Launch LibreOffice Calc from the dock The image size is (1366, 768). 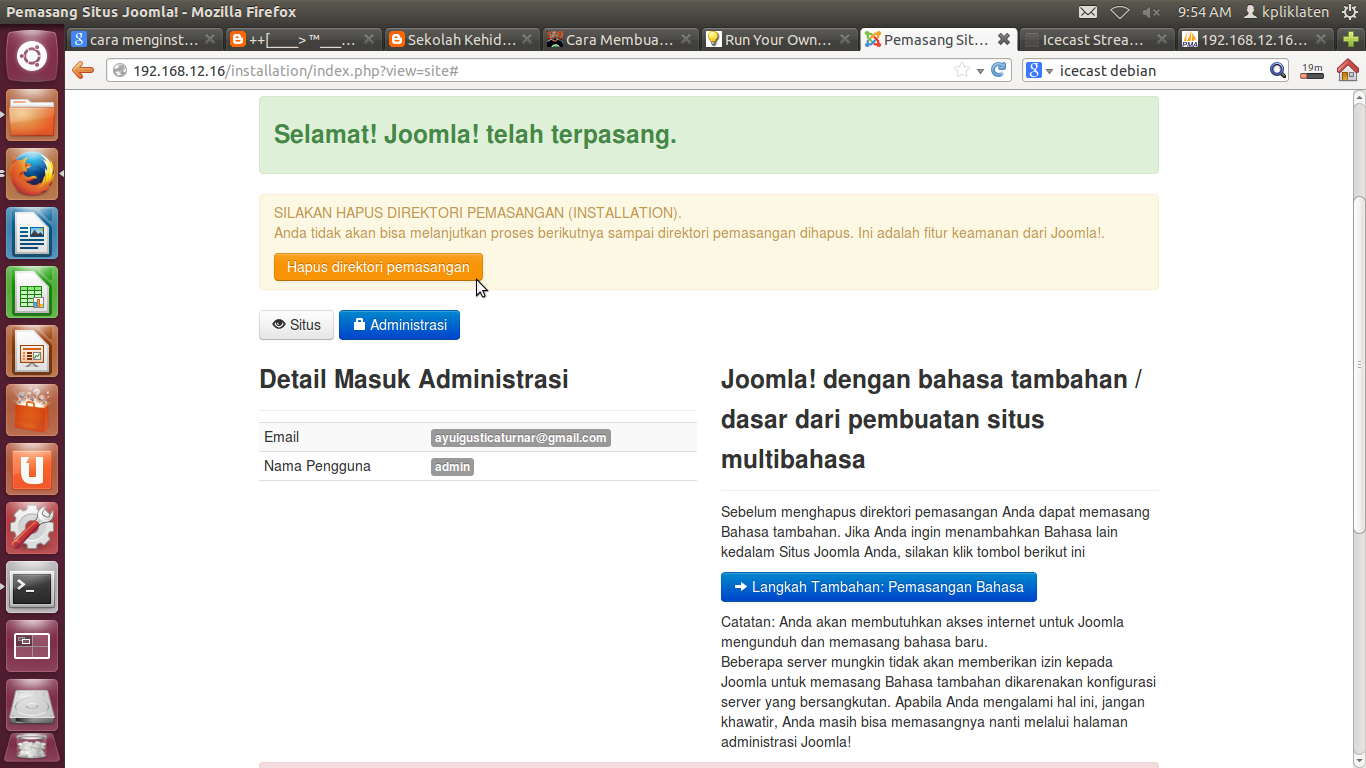[32, 293]
